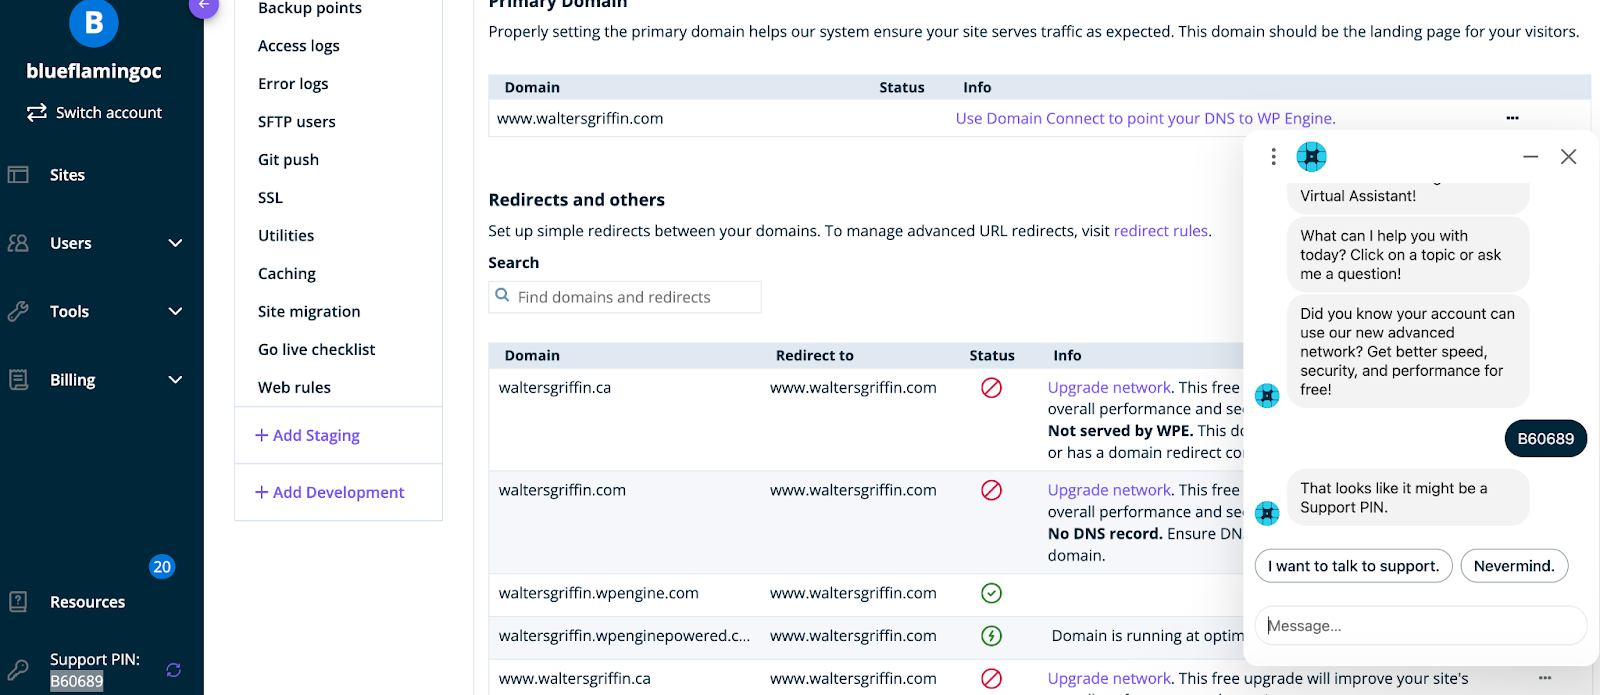Click Redirect to column header
Screen dimensions: 1600x695
point(815,355)
